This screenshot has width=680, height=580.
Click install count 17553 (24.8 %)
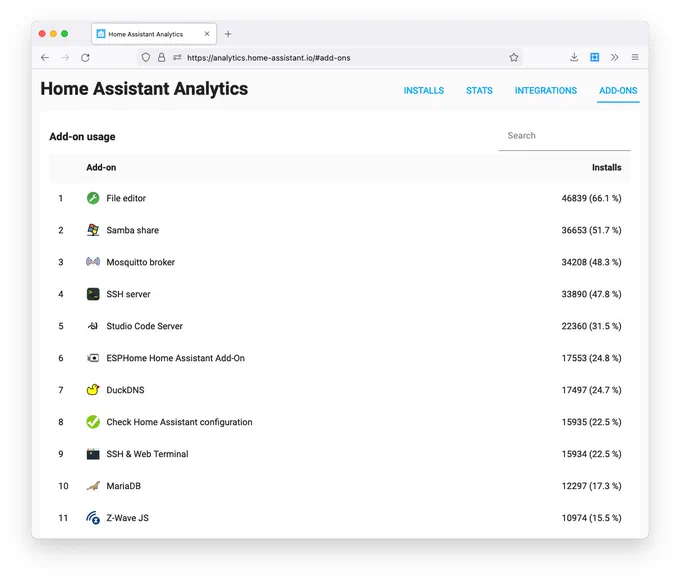591,358
